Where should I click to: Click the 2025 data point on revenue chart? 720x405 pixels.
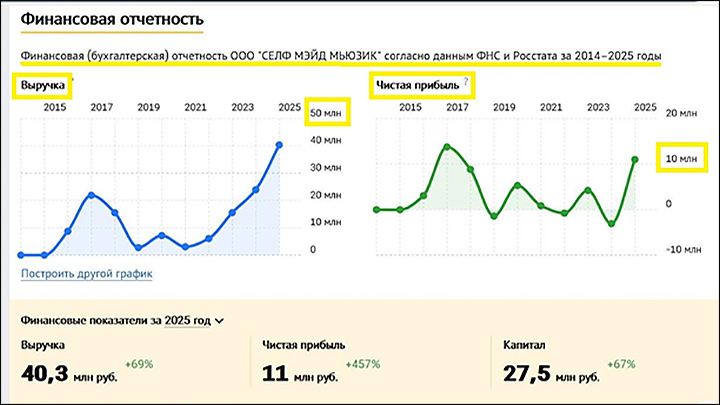pyautogui.click(x=279, y=145)
